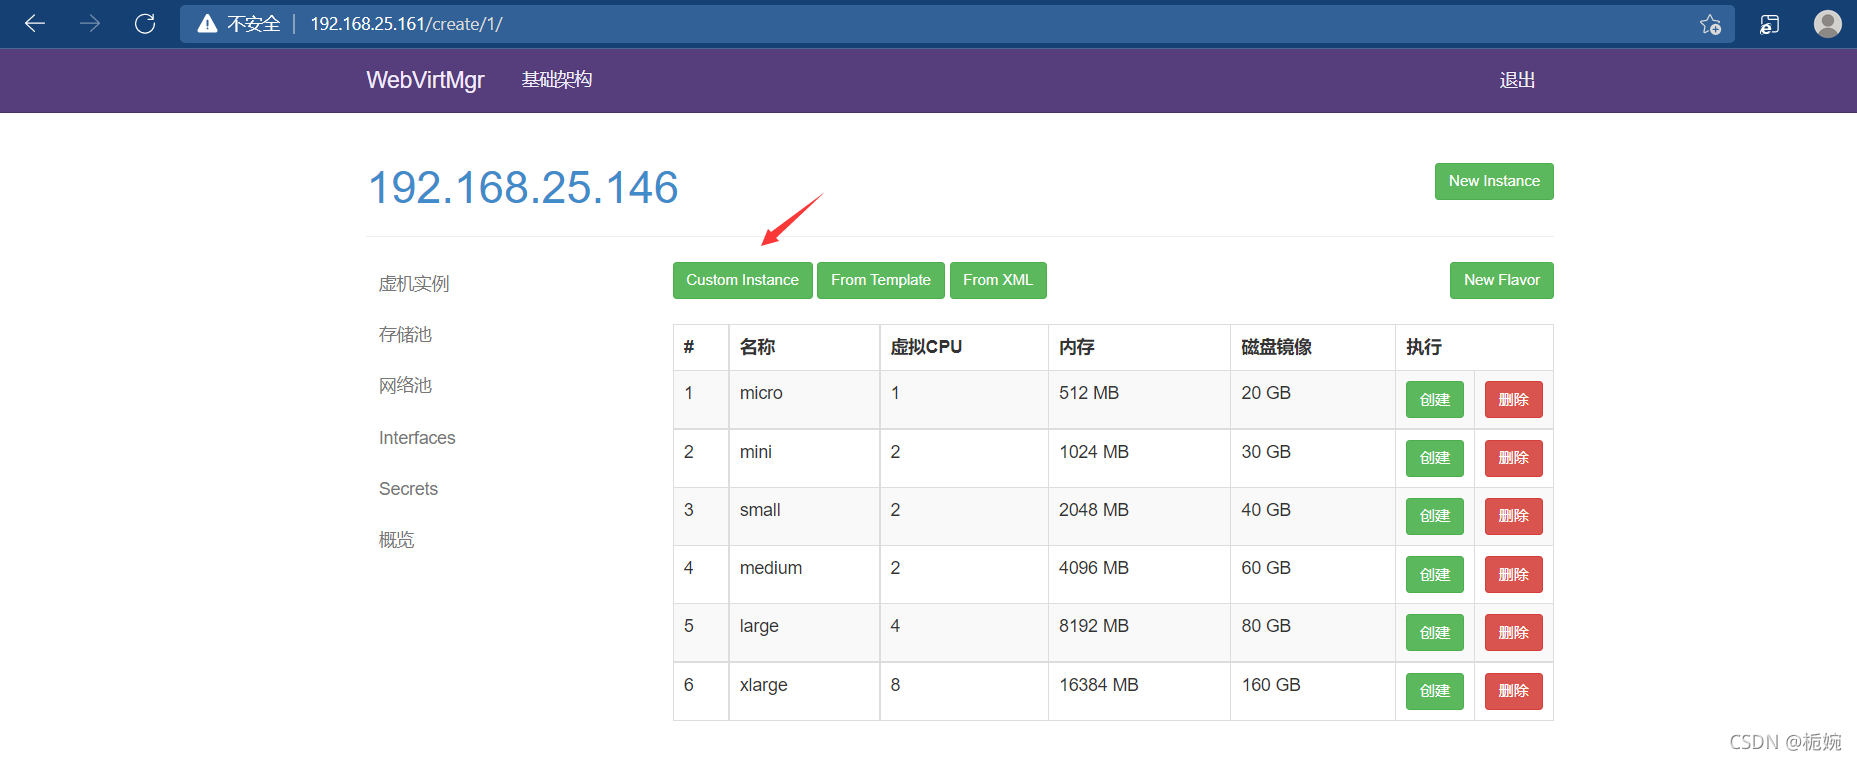Open 虚机实例 in the sidebar
1857x760 pixels.
(x=414, y=284)
